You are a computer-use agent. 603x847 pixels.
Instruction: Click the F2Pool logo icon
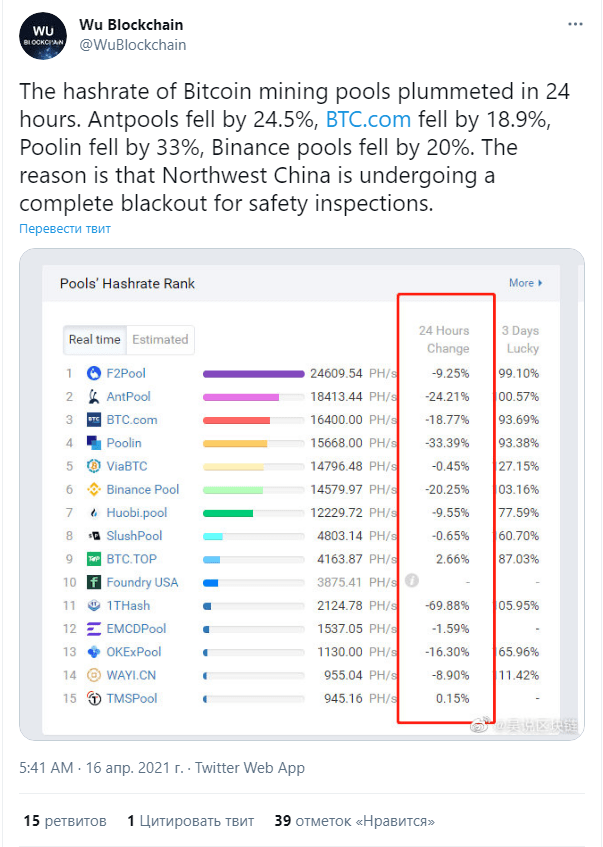(x=94, y=373)
